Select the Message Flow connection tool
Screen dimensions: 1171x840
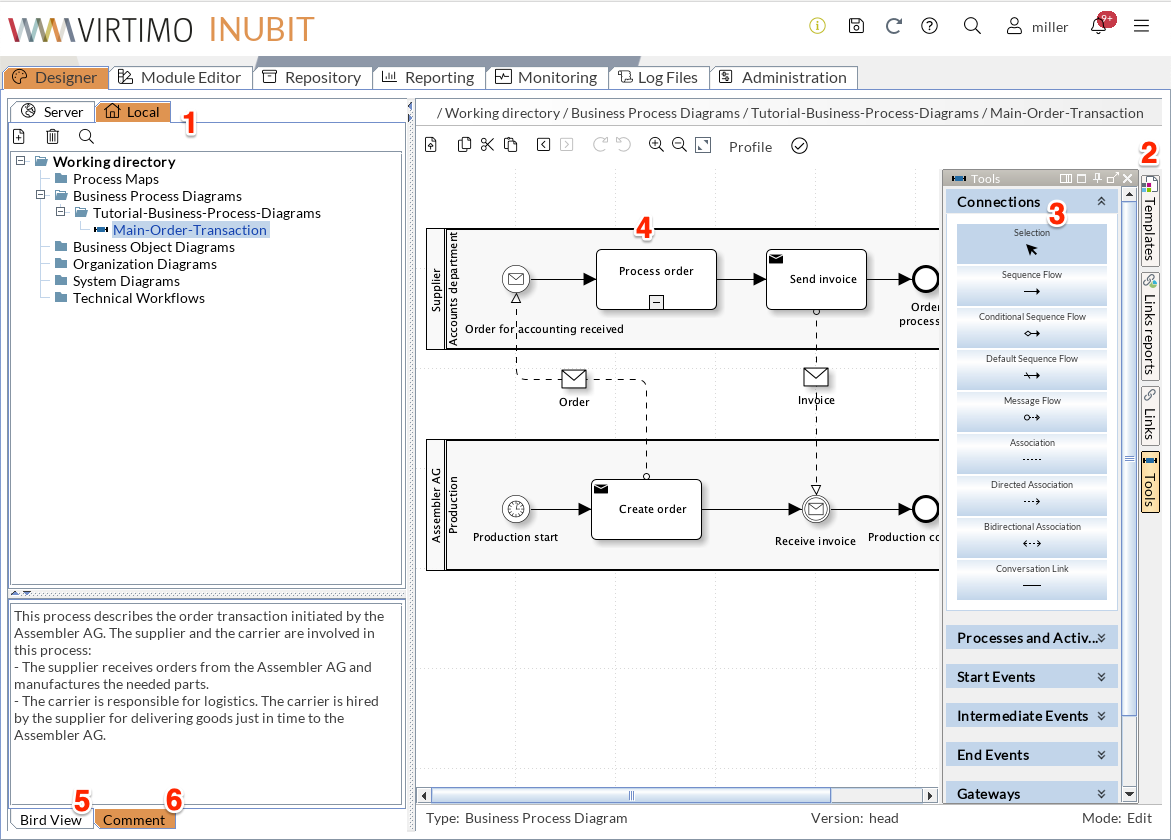tap(1031, 411)
